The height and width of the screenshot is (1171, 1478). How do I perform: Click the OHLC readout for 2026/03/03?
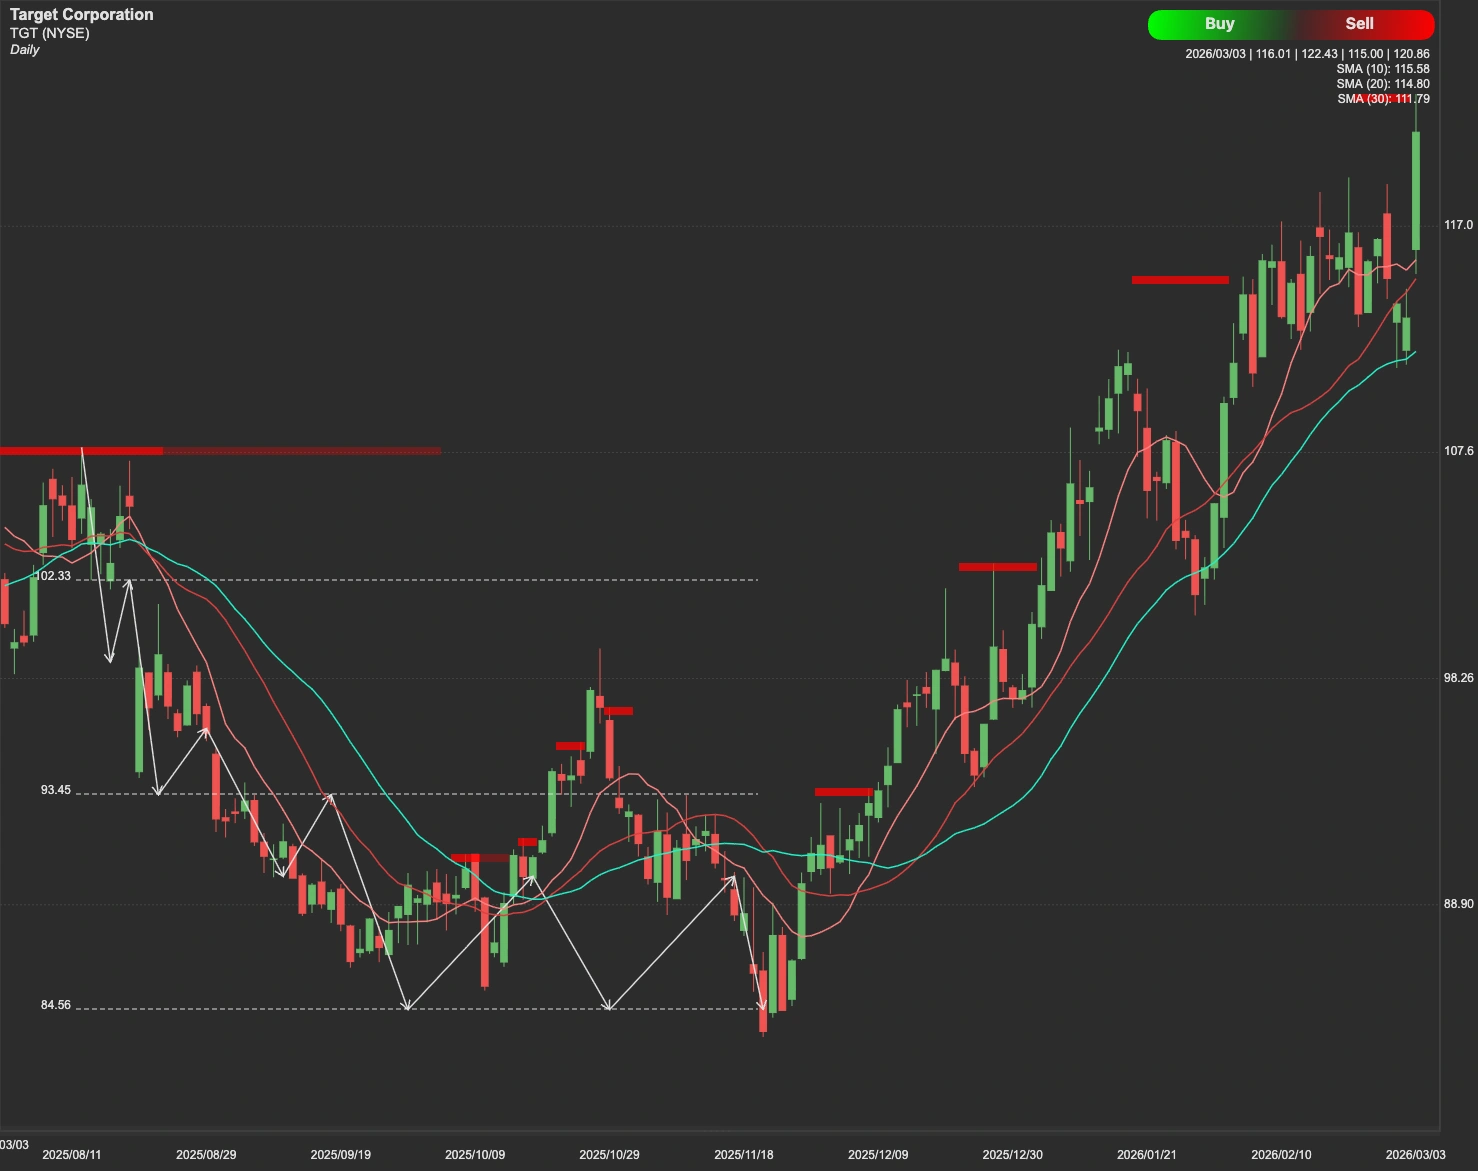[x=1307, y=52]
